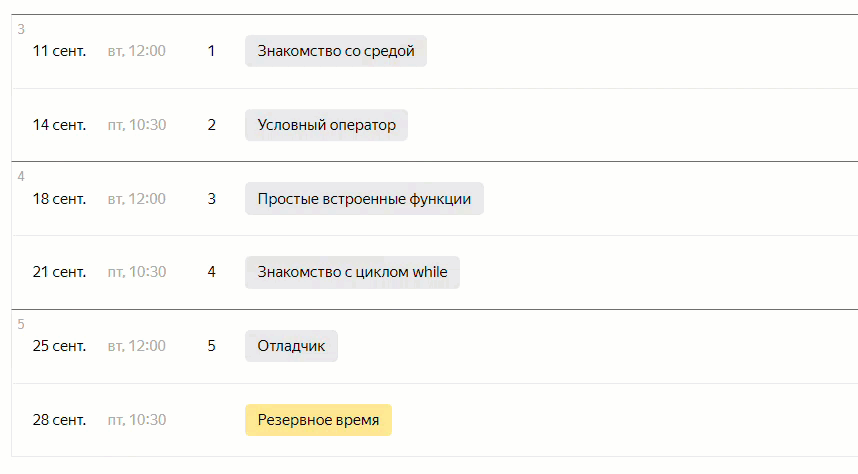
Task: Select the 18 сент. date entry
Action: click(59, 199)
